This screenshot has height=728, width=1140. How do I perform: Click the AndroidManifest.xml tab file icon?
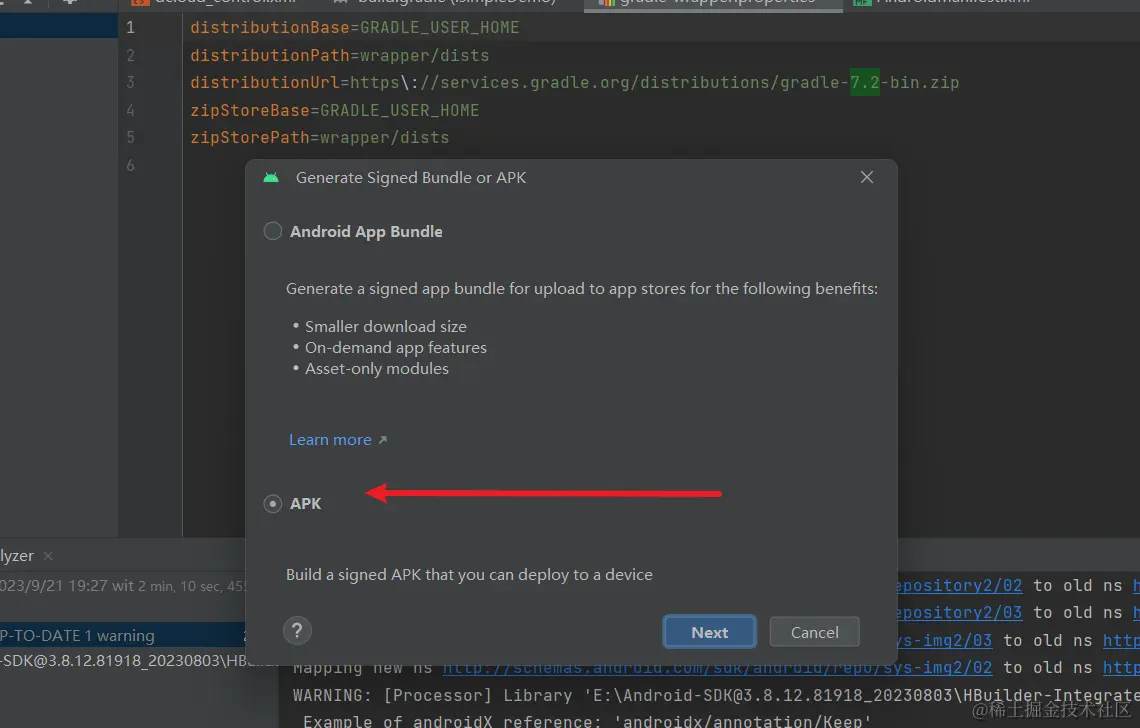861,3
